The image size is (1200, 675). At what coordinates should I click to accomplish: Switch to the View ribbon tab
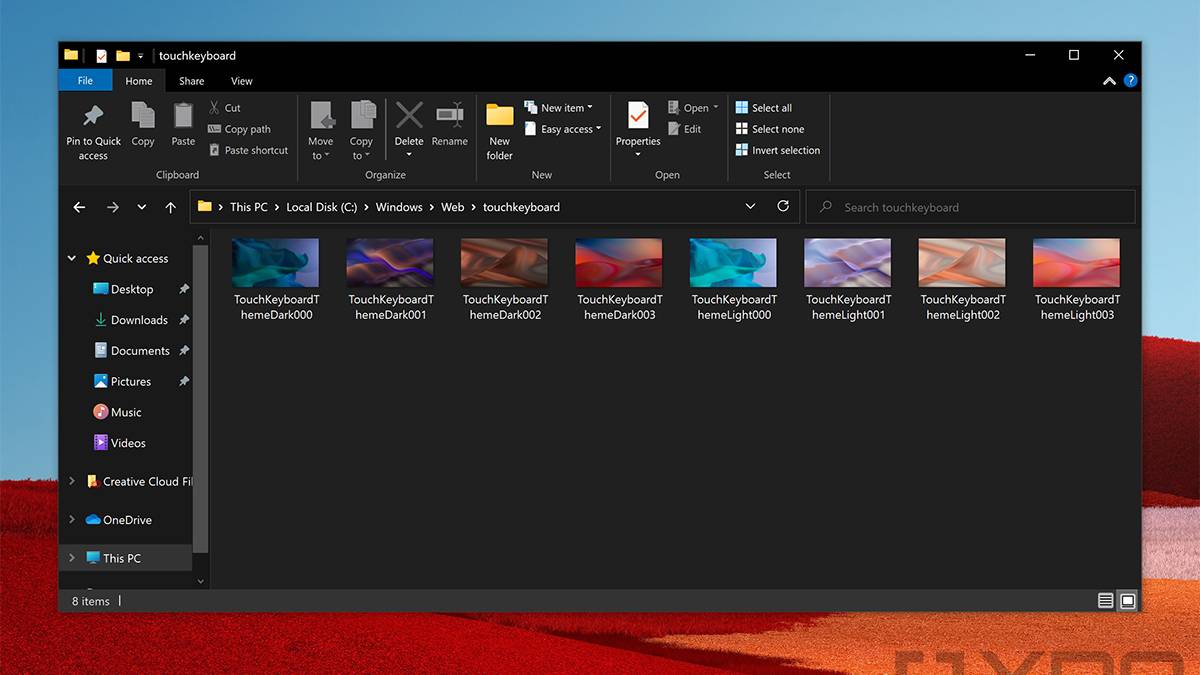[x=242, y=81]
